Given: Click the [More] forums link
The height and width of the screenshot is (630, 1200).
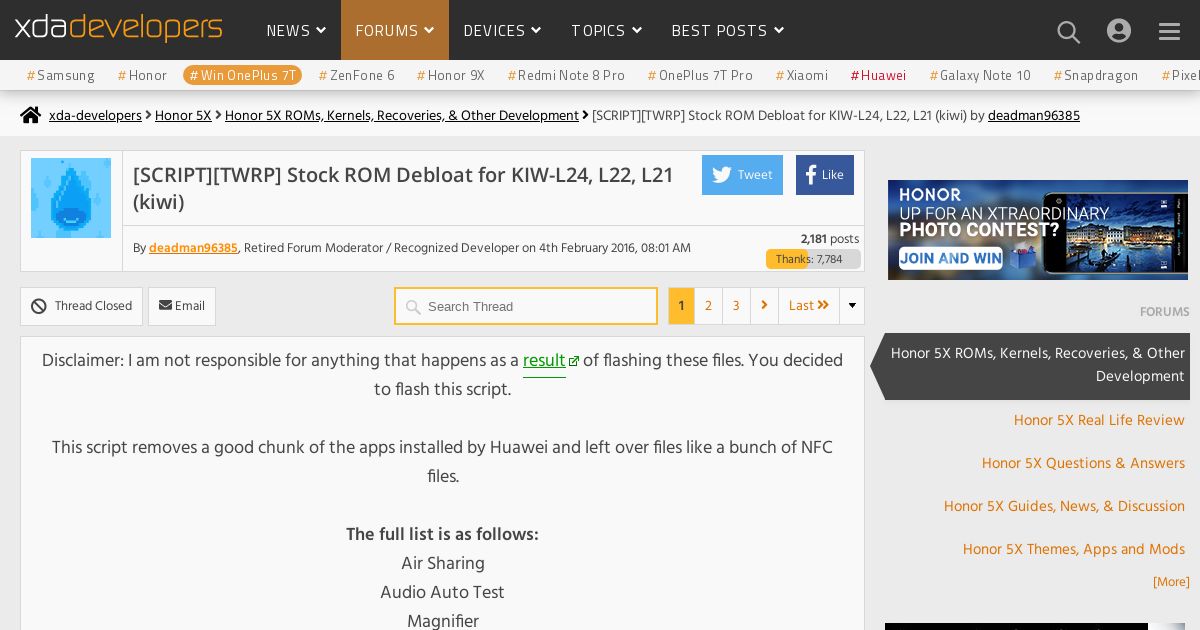Looking at the screenshot, I should click(x=1171, y=582).
